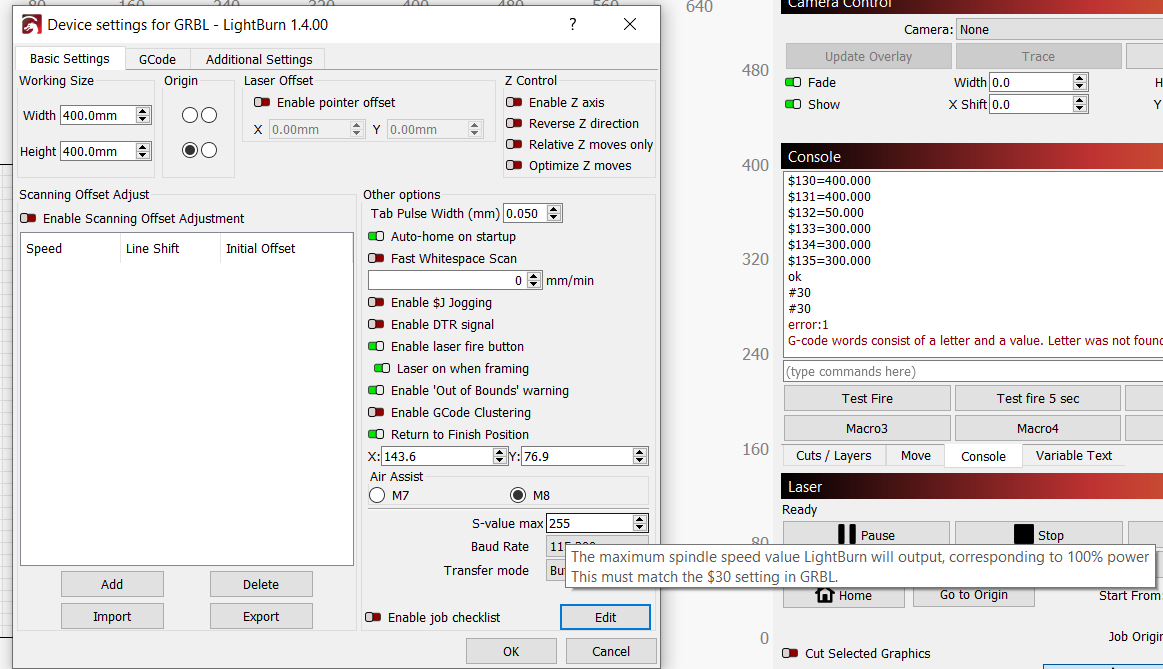The width and height of the screenshot is (1163, 669).
Task: Close the Device settings dialog
Action: 630,24
